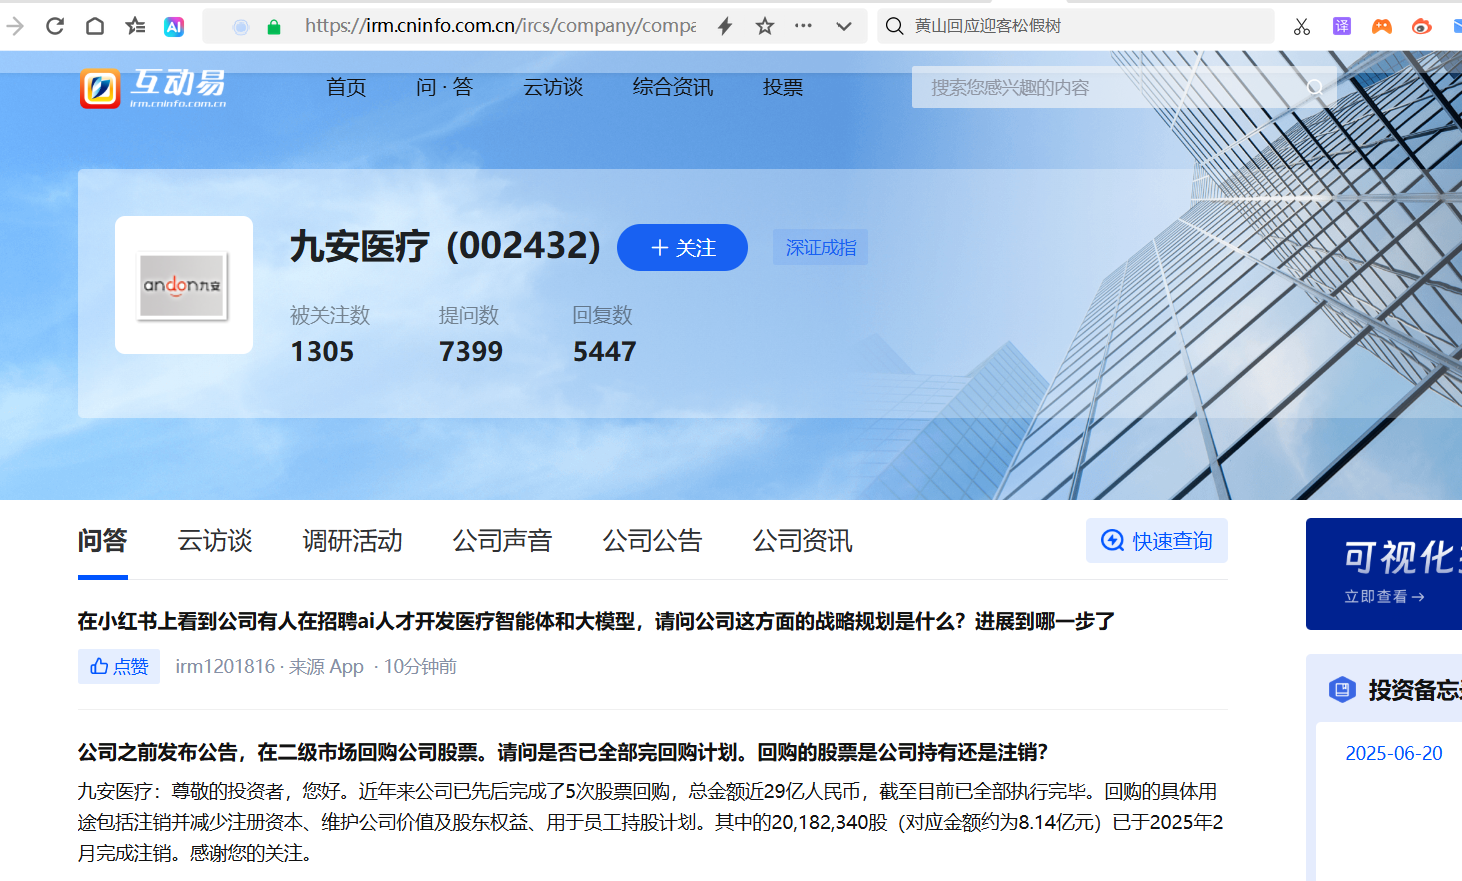Open the question about 回购公司股票
Screen dimensions: 1462x881
click(x=563, y=752)
